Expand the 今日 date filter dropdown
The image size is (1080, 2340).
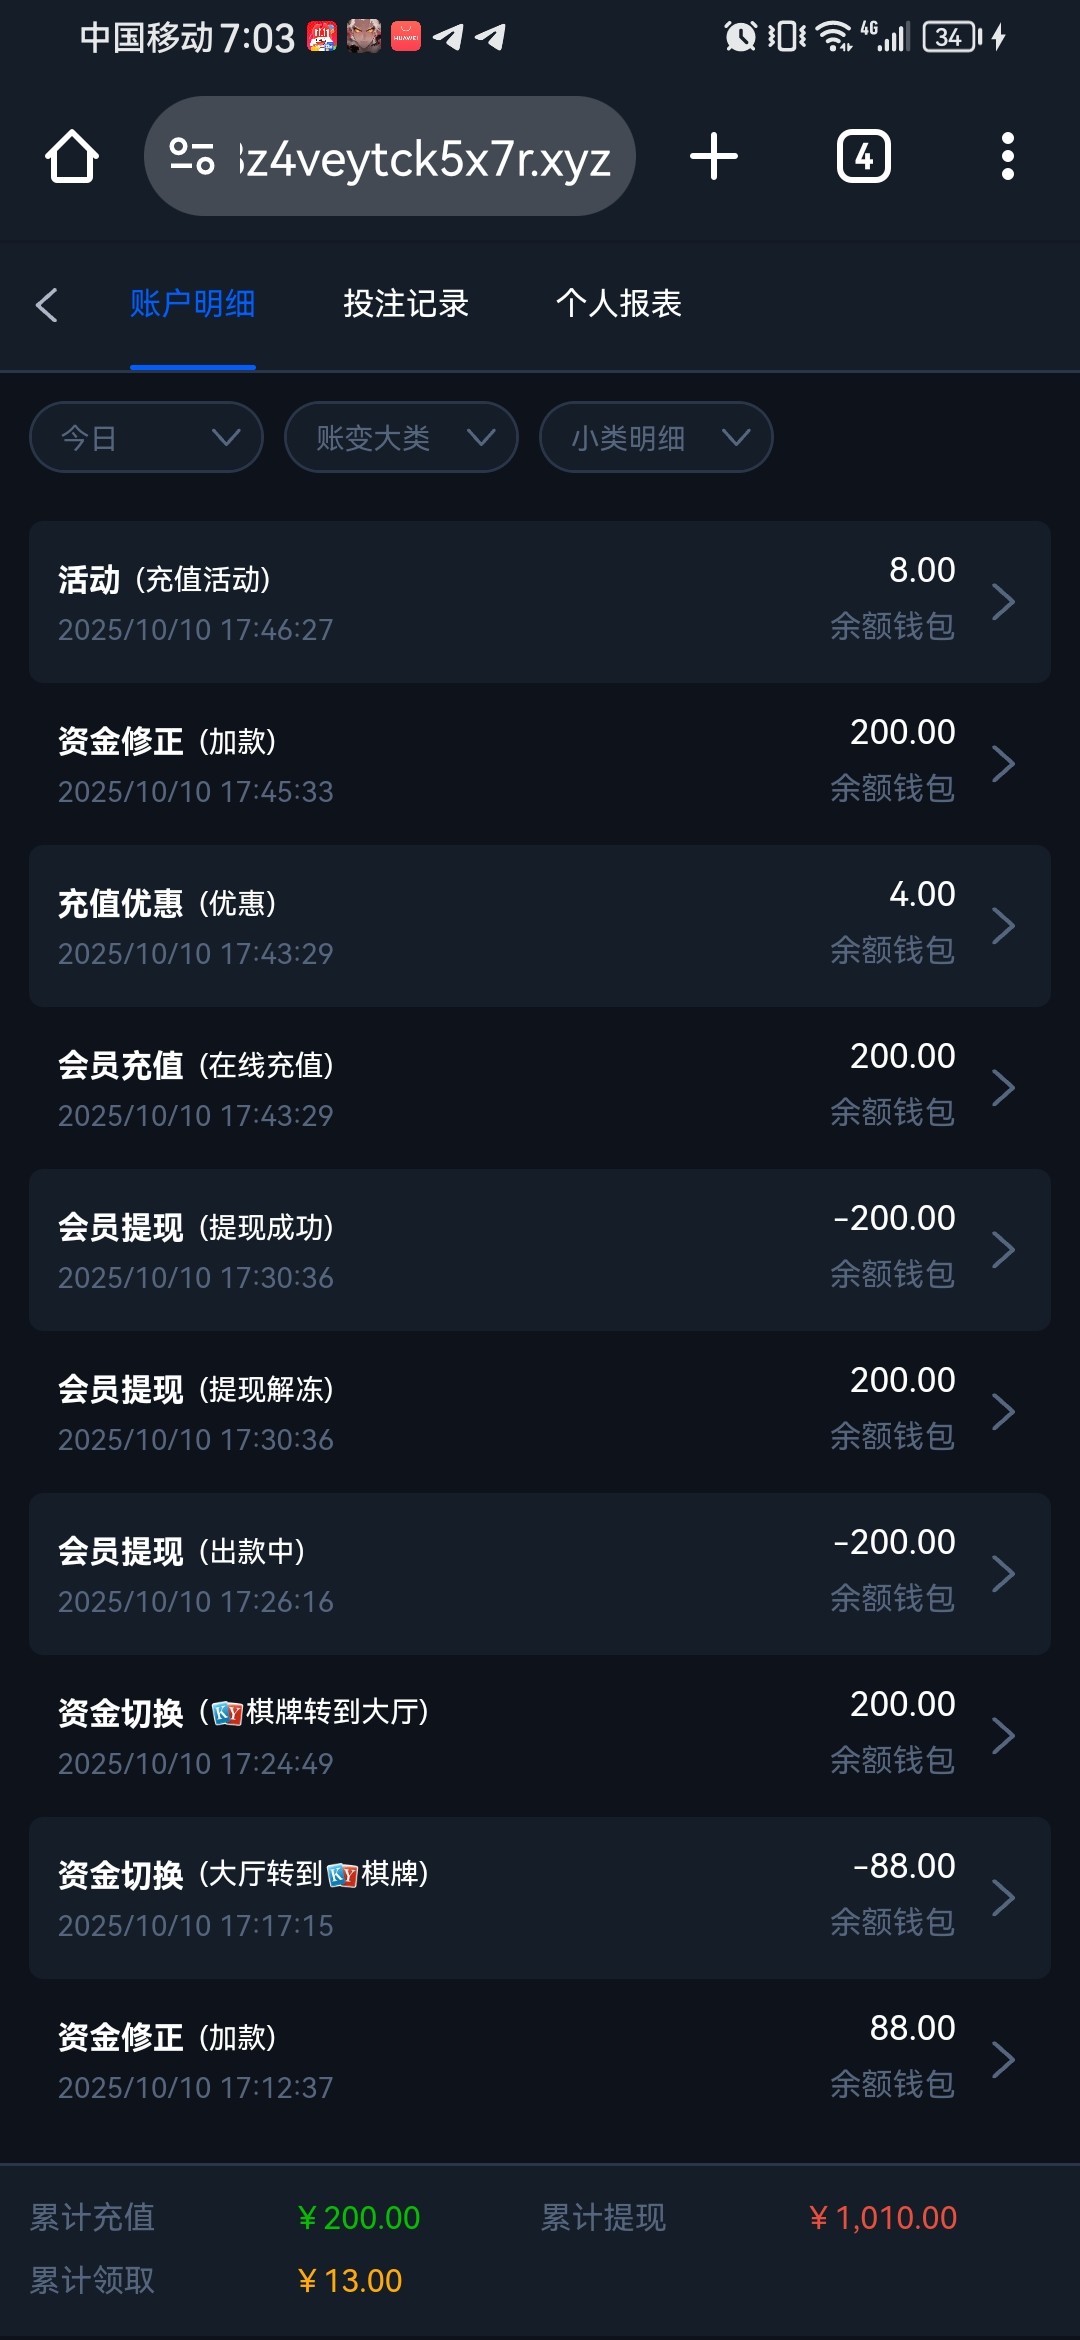(147, 437)
